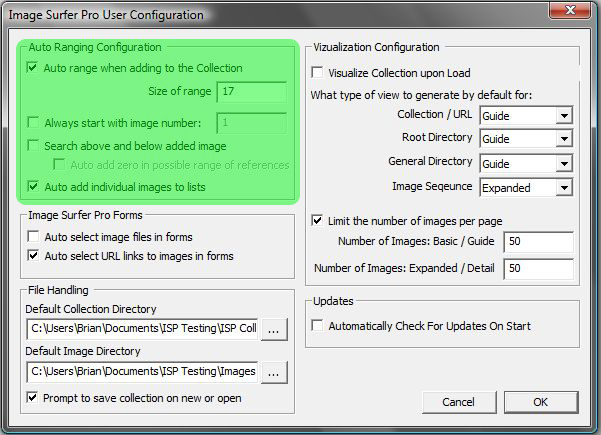This screenshot has height=435, width=601.
Task: Click the Default Image Directory path field
Action: (142, 371)
